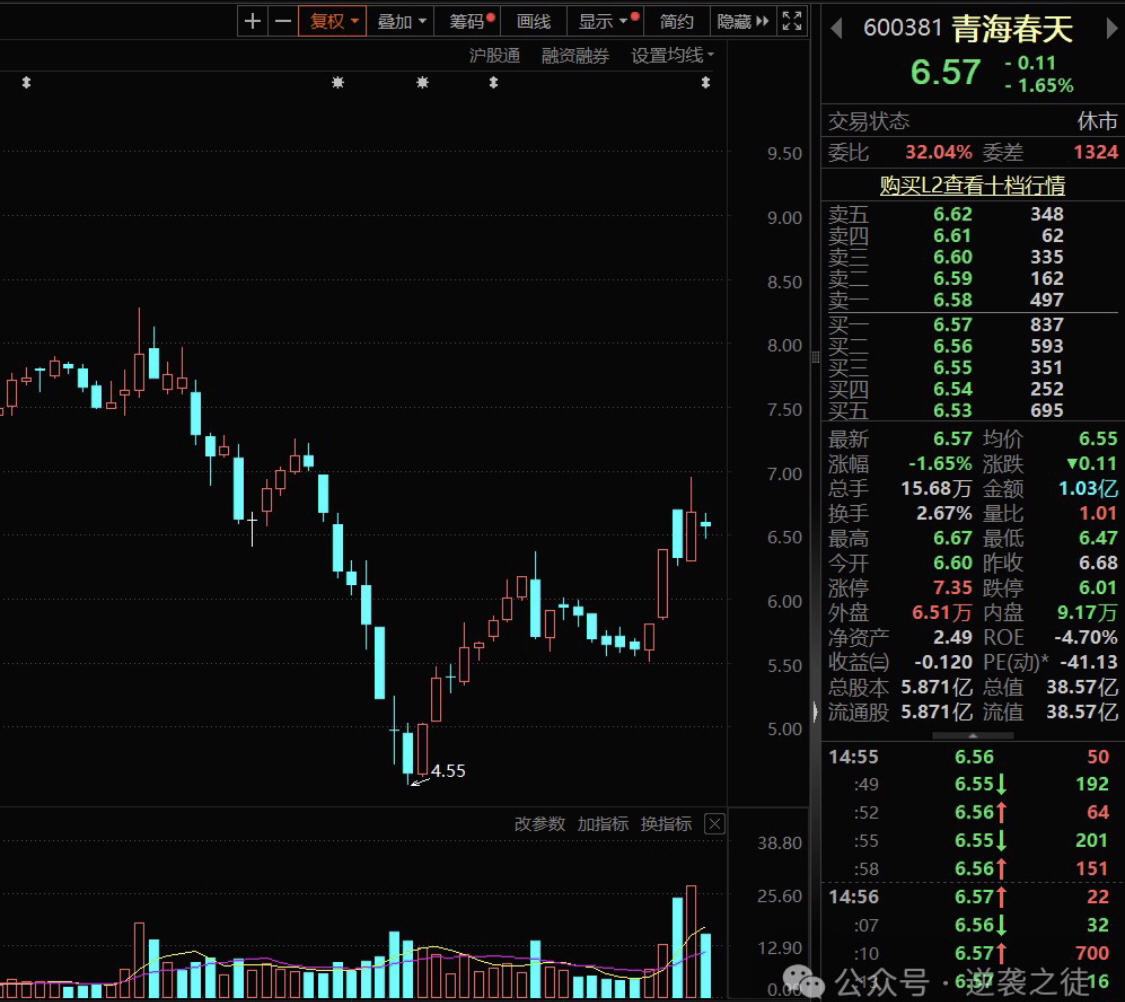
Task: Click the leftmost event marker above chart
Action: [27, 82]
